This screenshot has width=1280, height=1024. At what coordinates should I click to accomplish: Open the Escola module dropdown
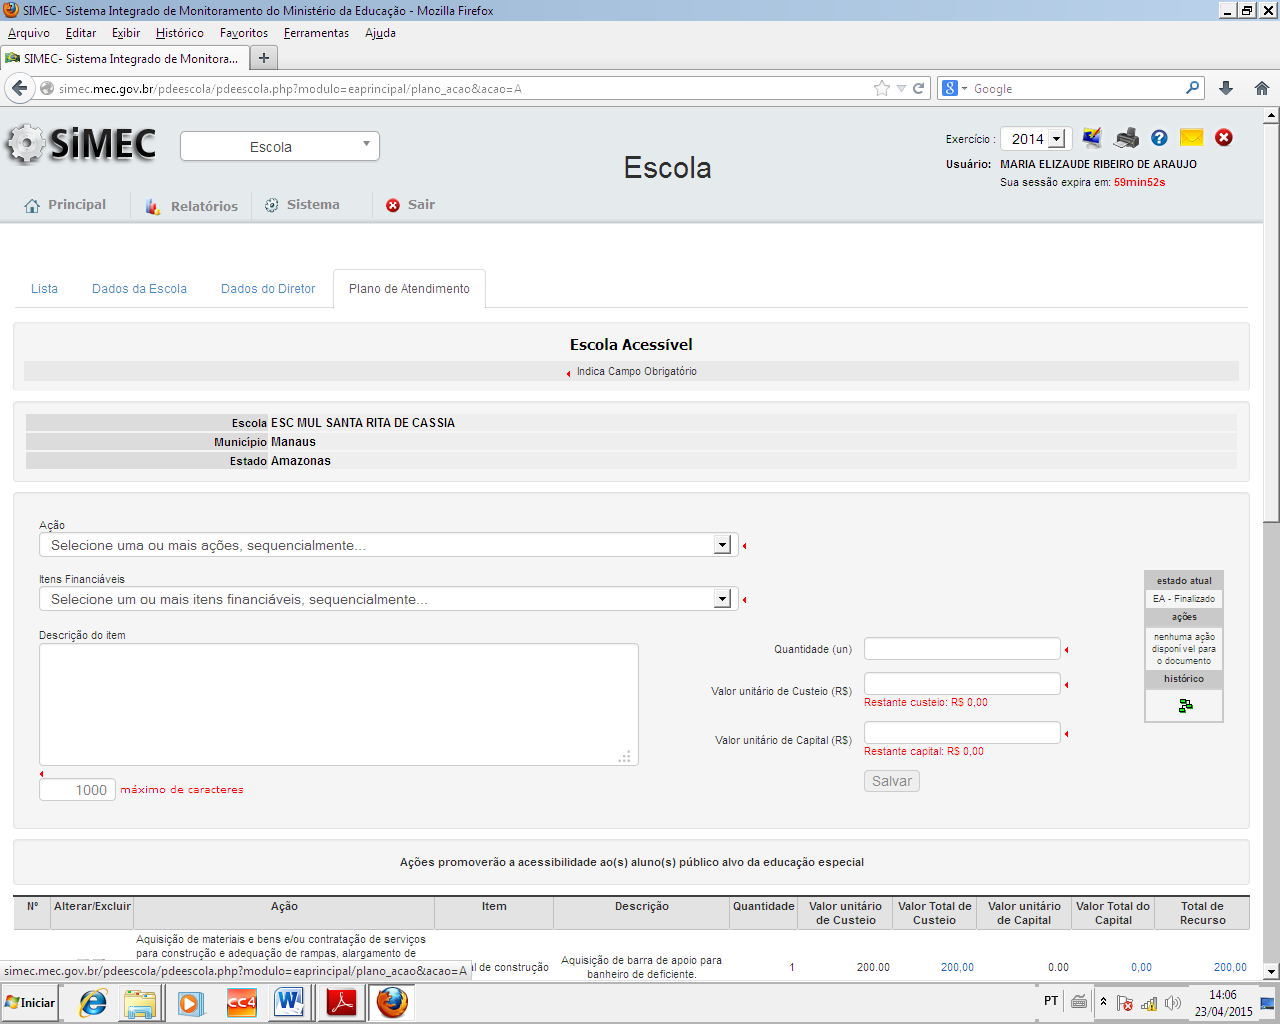pyautogui.click(x=280, y=146)
